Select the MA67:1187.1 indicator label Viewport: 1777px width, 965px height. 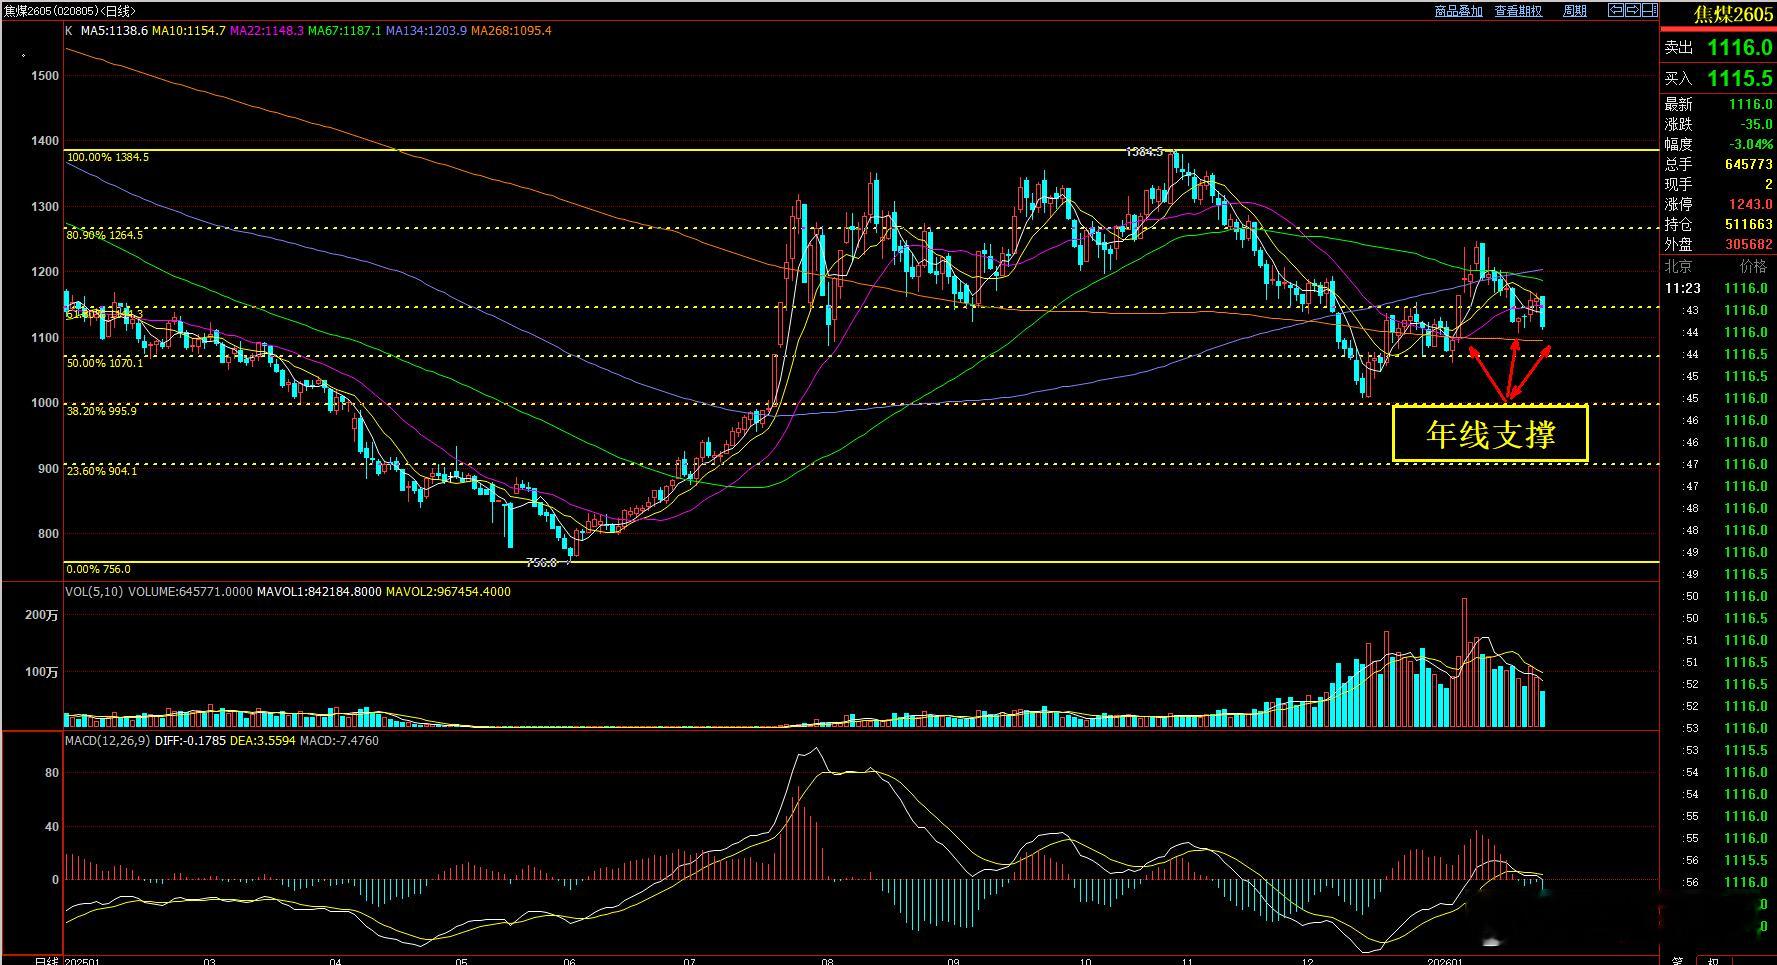tap(344, 31)
